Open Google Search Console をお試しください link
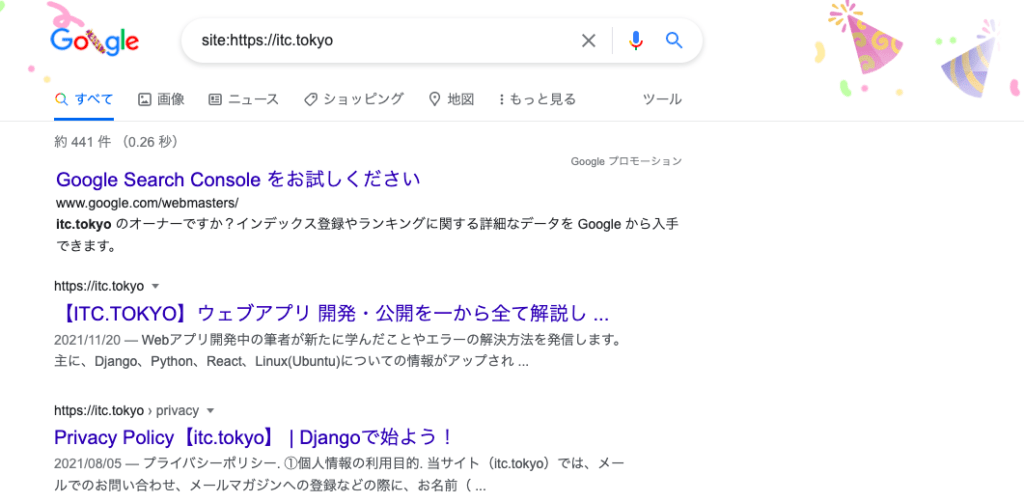1024x502 pixels. [238, 179]
